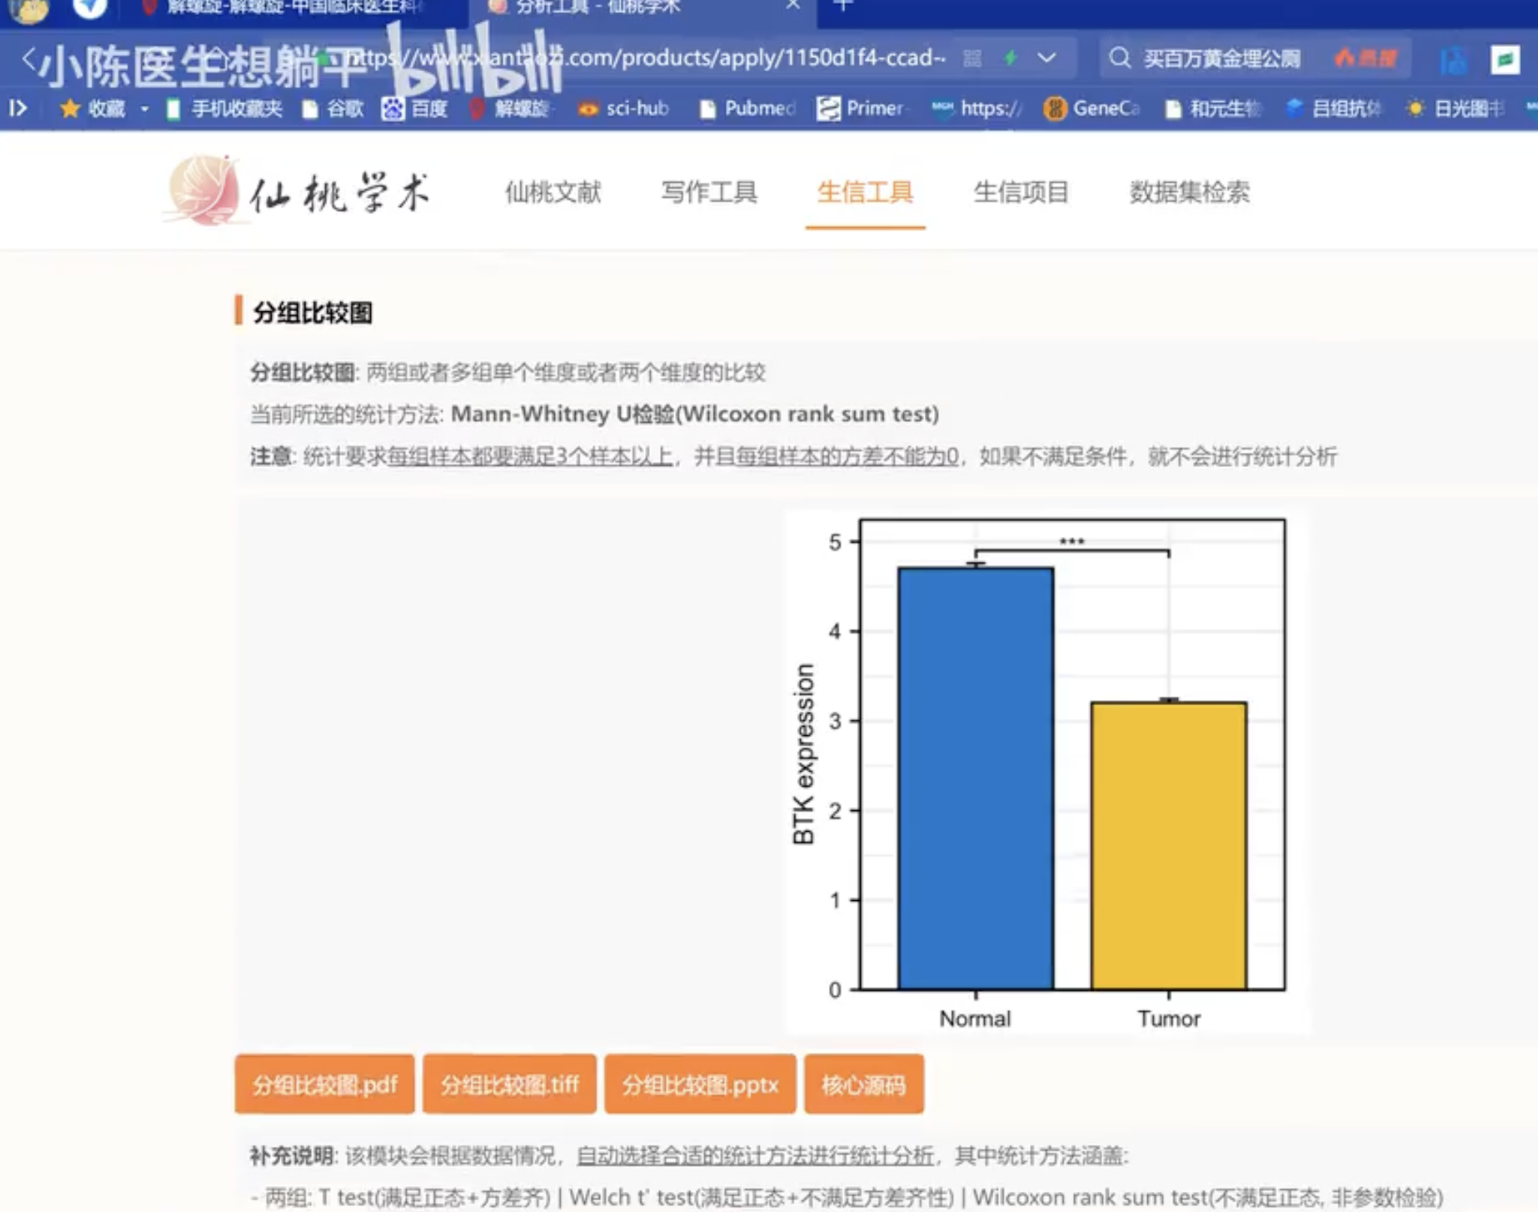Screen dimensions: 1538x1212
Task: Open the Pubmed bookmark
Action: coord(747,108)
